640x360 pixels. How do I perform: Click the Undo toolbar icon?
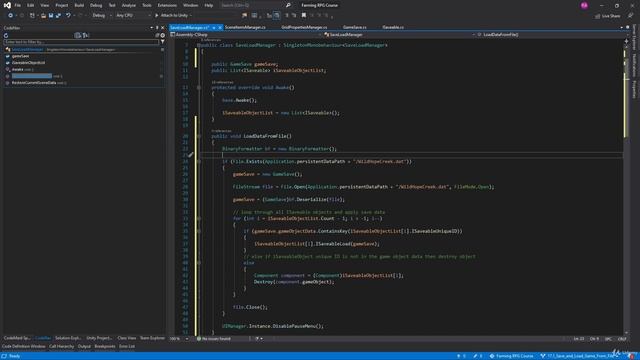[x=68, y=16]
